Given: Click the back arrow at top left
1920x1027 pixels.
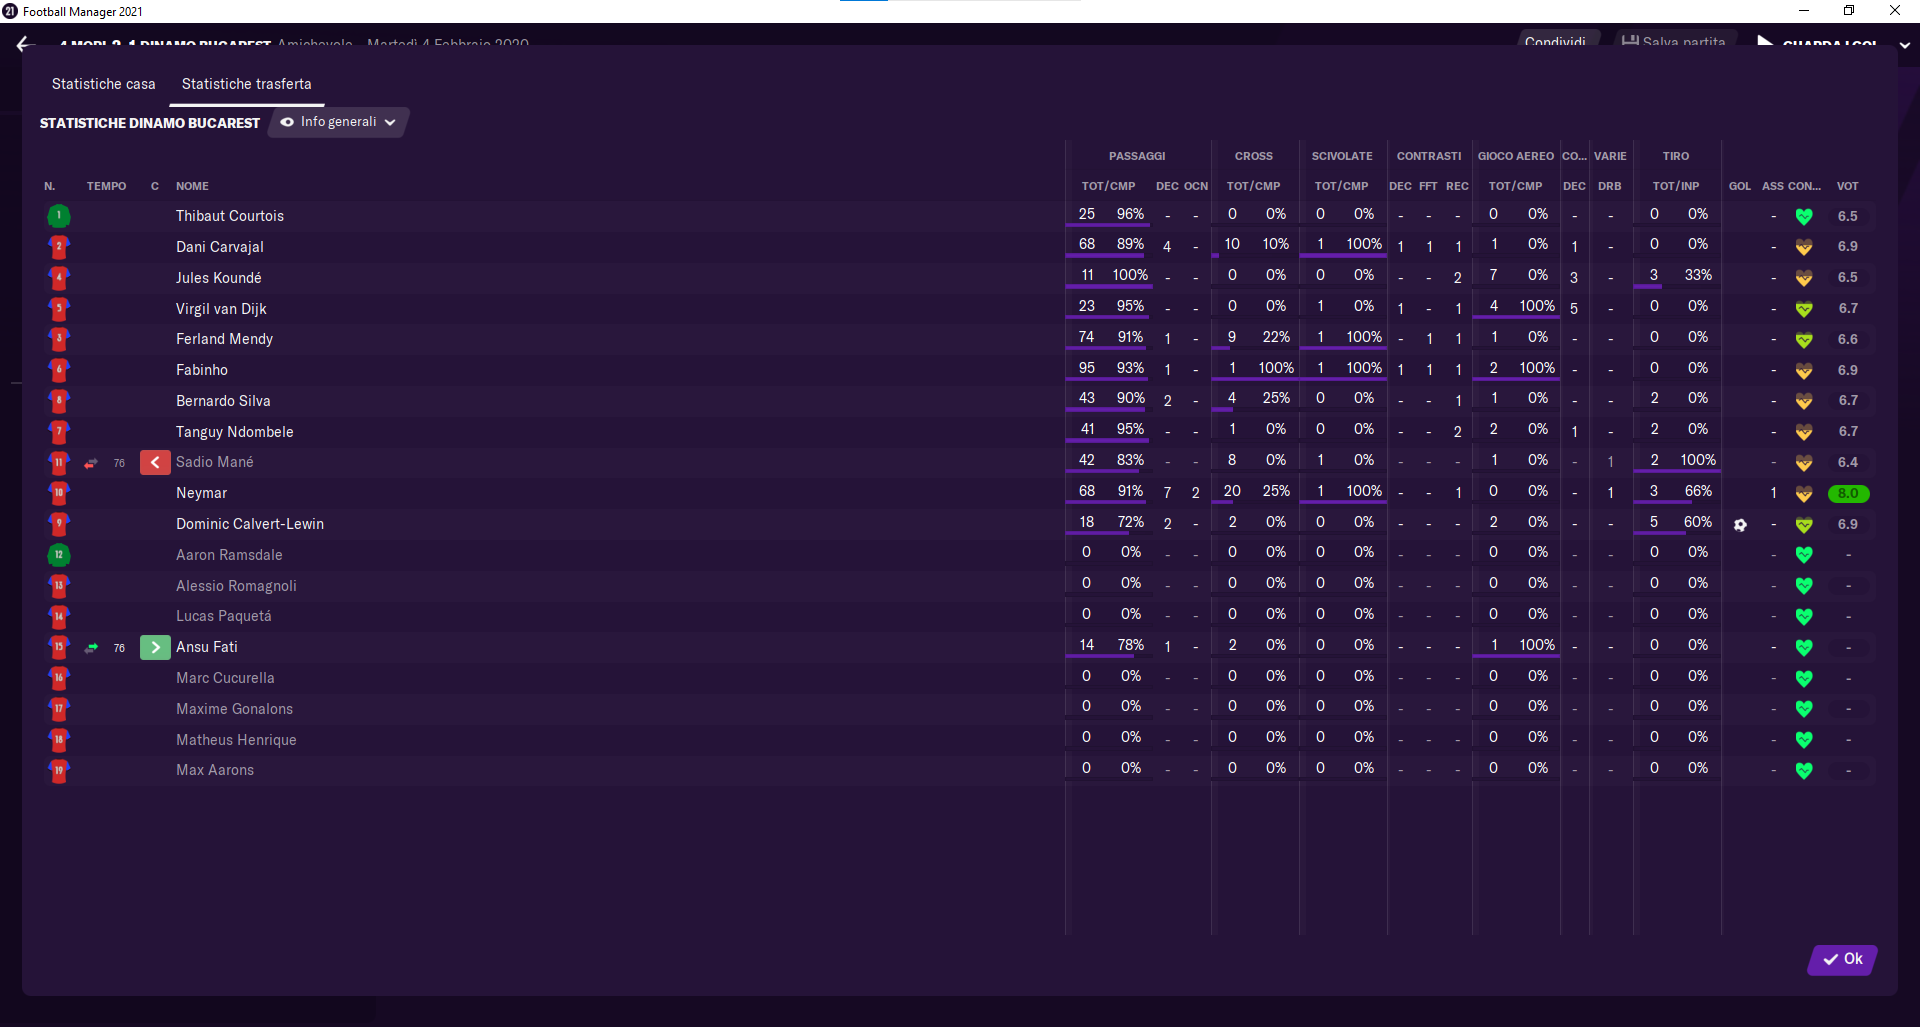Looking at the screenshot, I should coord(25,43).
